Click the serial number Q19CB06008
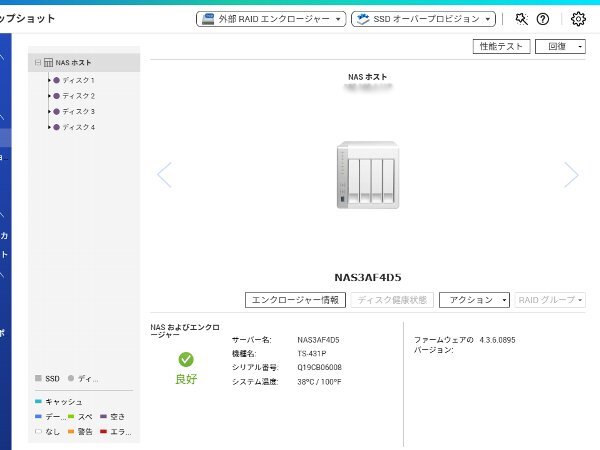Image resolution: width=600 pixels, height=450 pixels. pyautogui.click(x=320, y=367)
